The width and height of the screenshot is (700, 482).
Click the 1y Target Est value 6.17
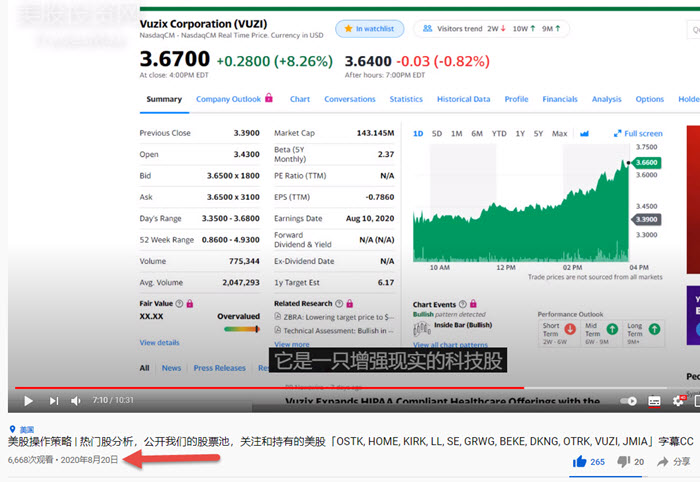coord(386,283)
